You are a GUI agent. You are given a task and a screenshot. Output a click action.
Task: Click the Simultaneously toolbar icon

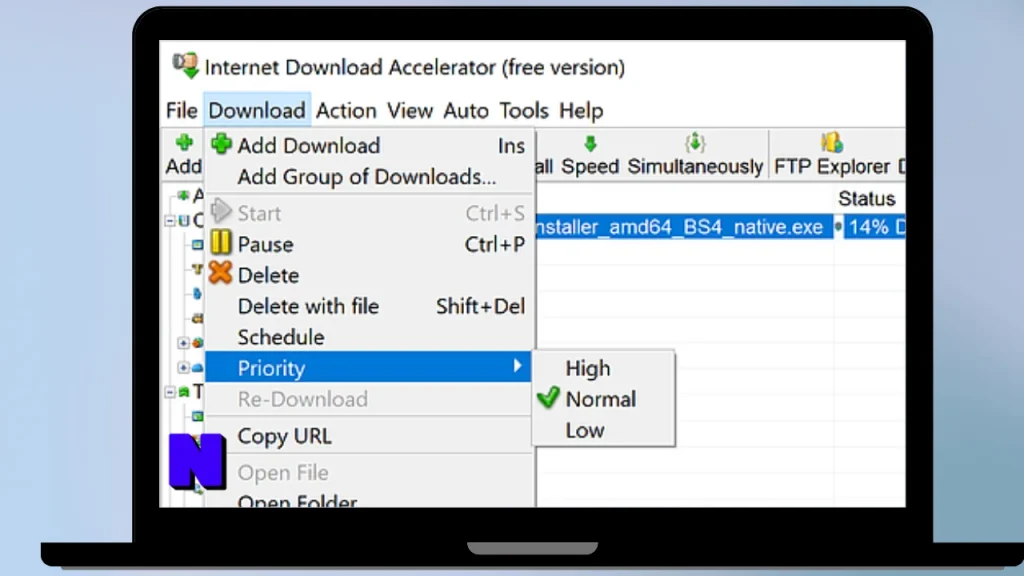coord(695,143)
